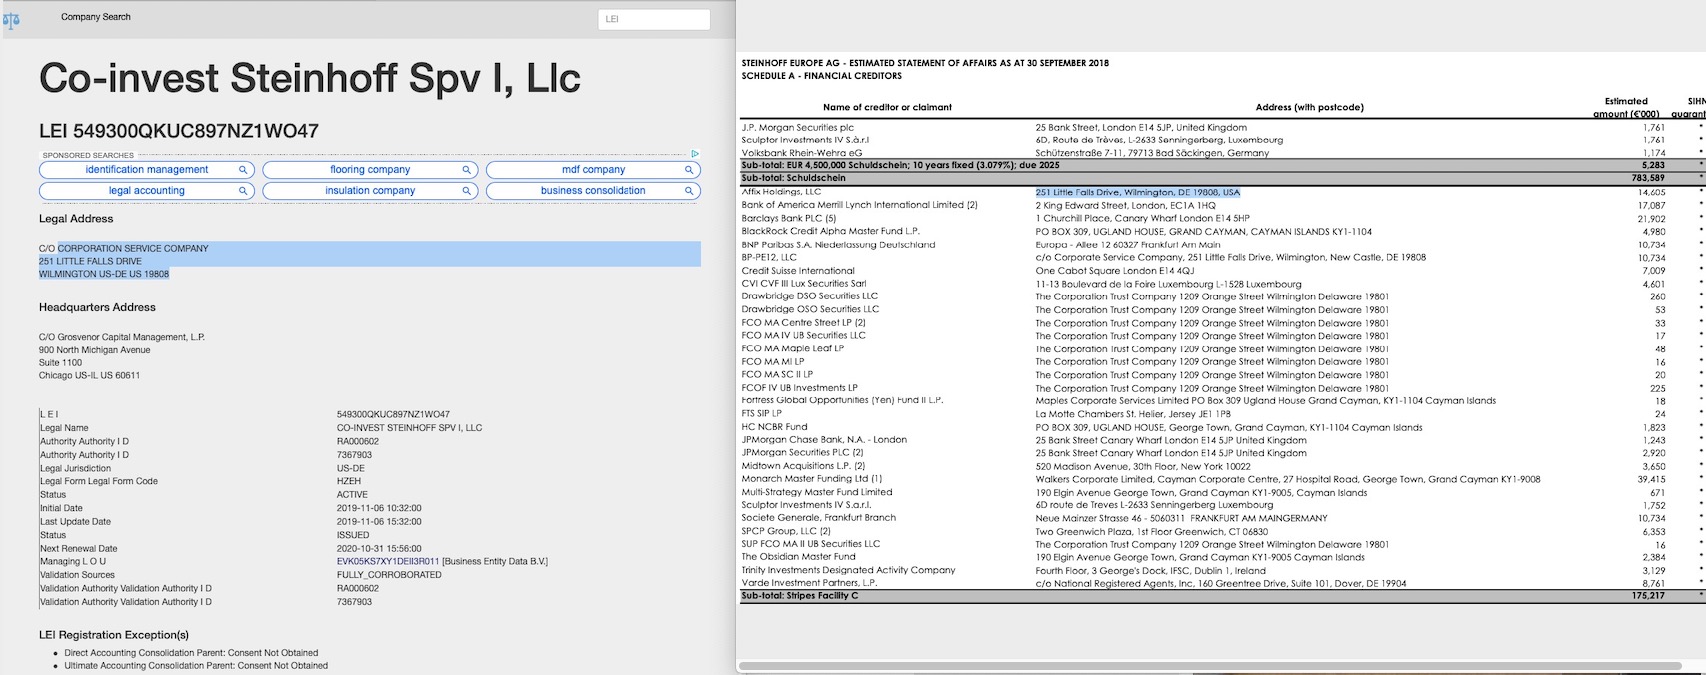Click 'Monarch Master Funding Ltd (1)' creditor name
Screen dimensions: 1706x675
point(811,479)
